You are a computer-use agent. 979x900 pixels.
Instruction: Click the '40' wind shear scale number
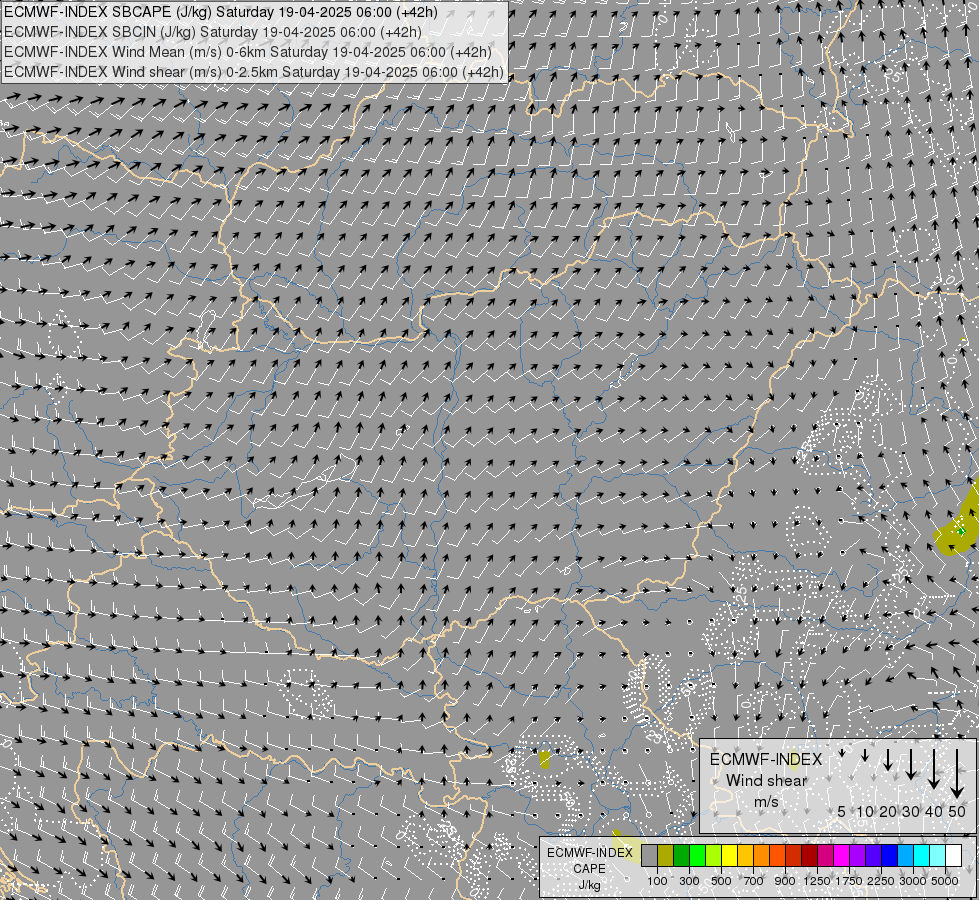933,811
